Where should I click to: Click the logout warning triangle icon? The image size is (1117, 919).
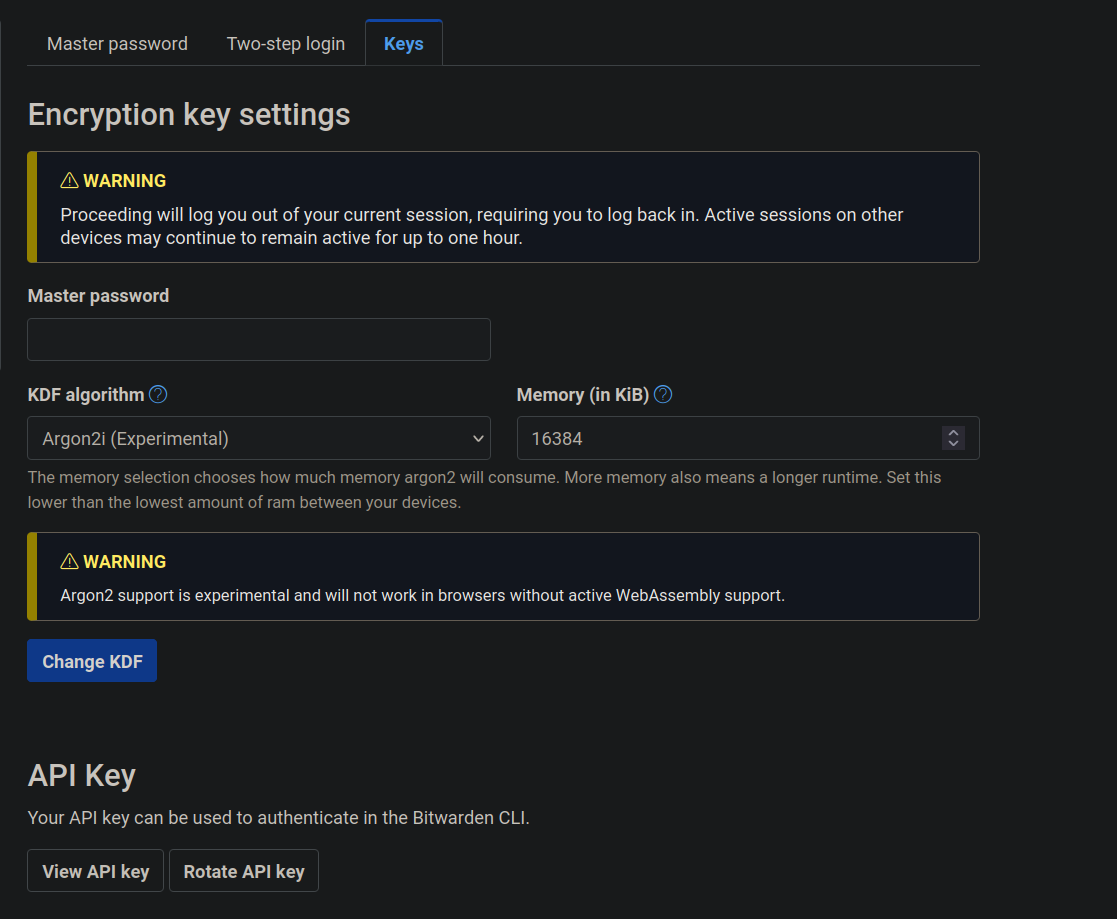point(69,181)
